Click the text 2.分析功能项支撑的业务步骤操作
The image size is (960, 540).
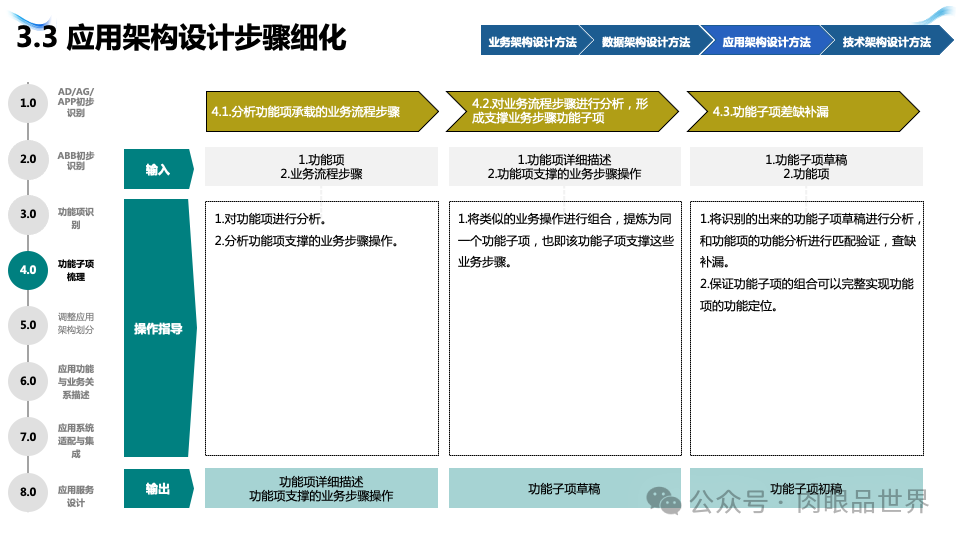[x=306, y=241]
